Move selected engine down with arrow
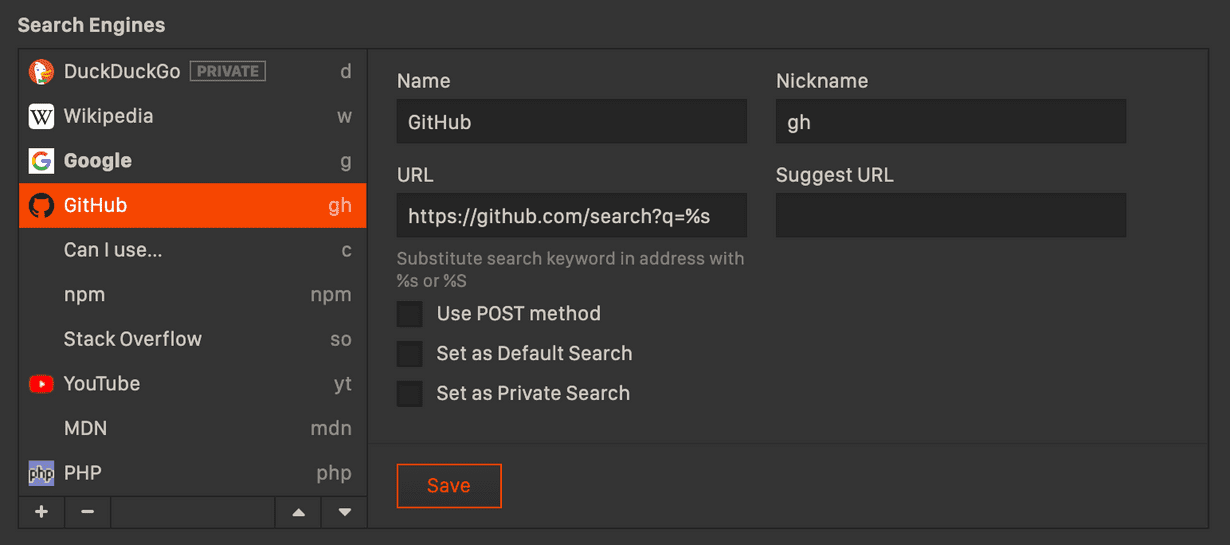1230x545 pixels. click(345, 512)
